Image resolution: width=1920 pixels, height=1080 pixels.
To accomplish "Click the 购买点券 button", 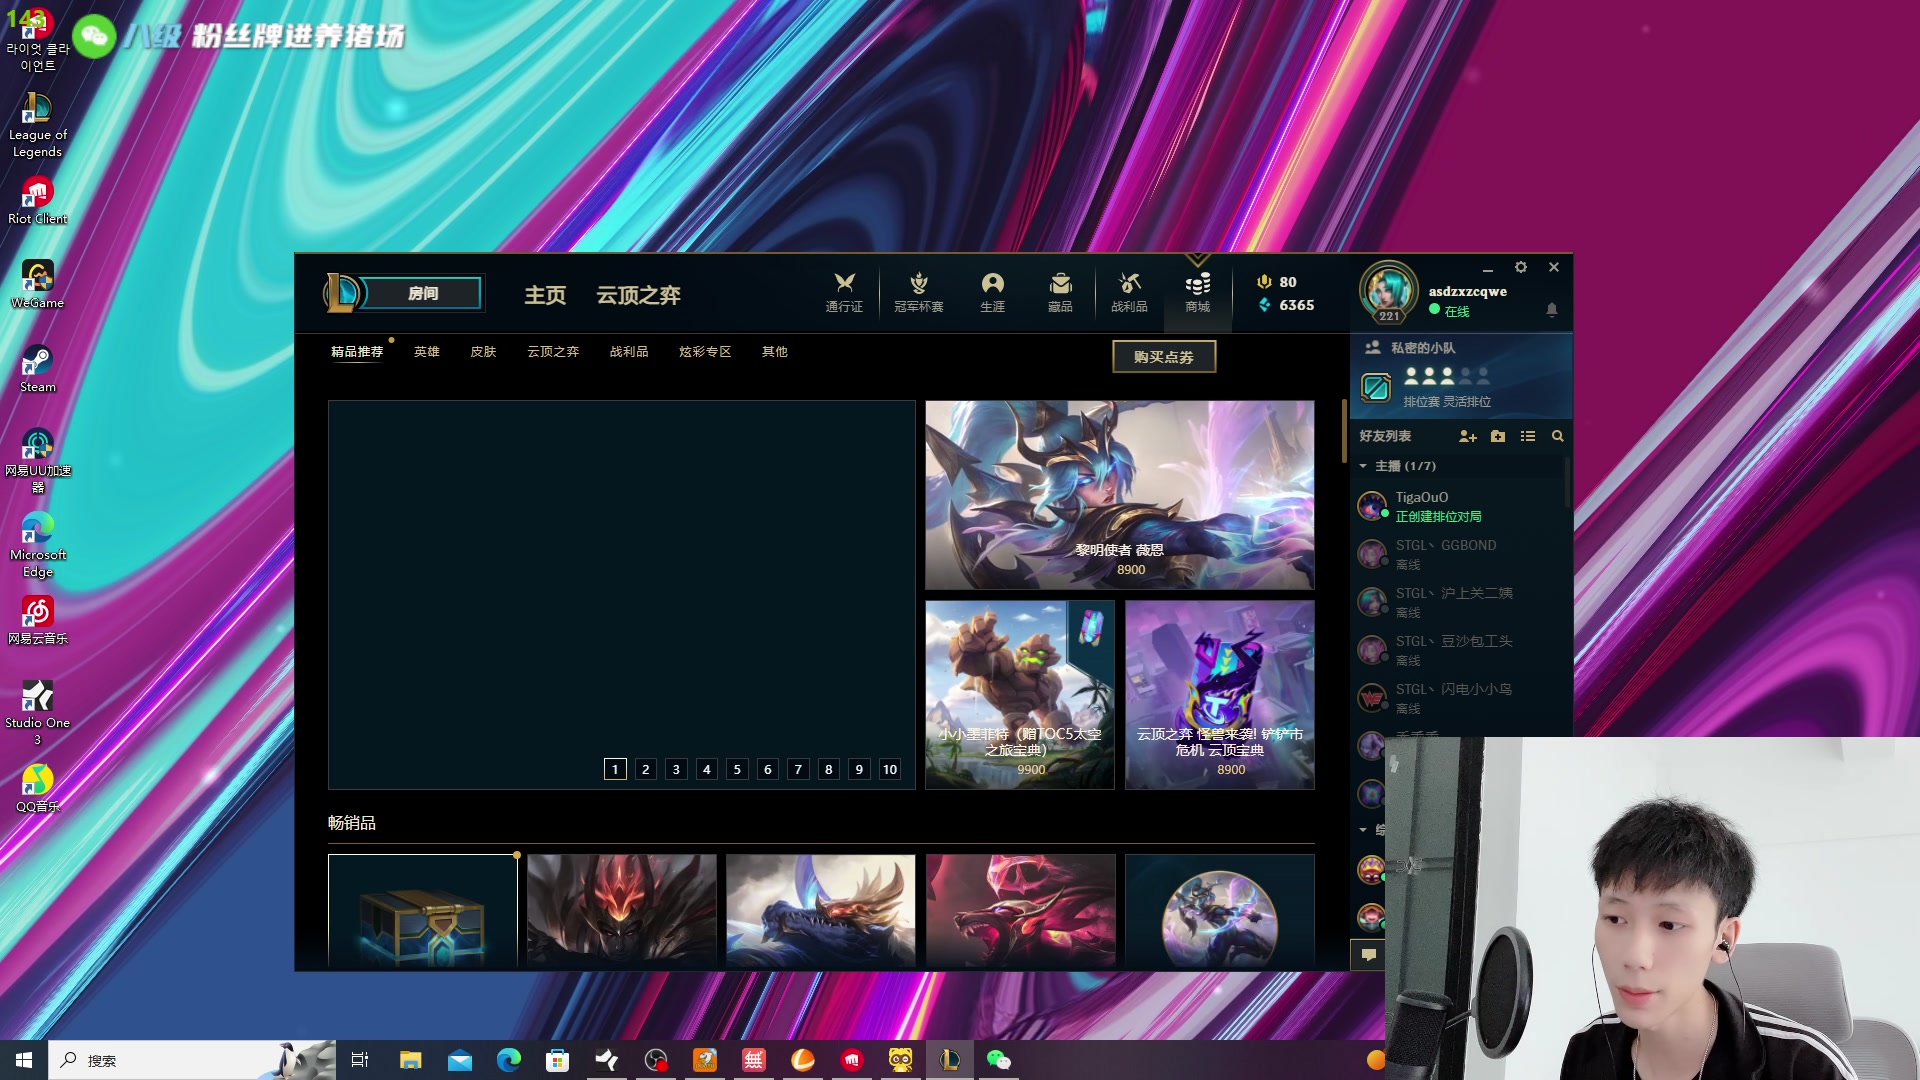I will tap(1164, 357).
